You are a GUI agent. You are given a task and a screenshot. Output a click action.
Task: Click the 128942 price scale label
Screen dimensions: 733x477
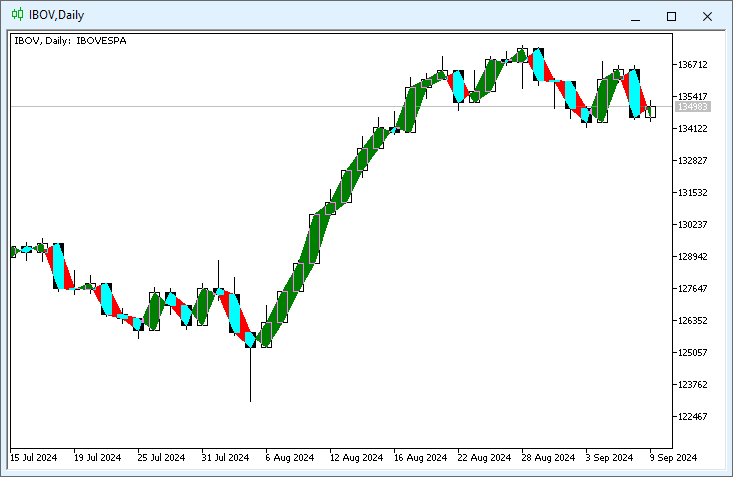(x=692, y=257)
